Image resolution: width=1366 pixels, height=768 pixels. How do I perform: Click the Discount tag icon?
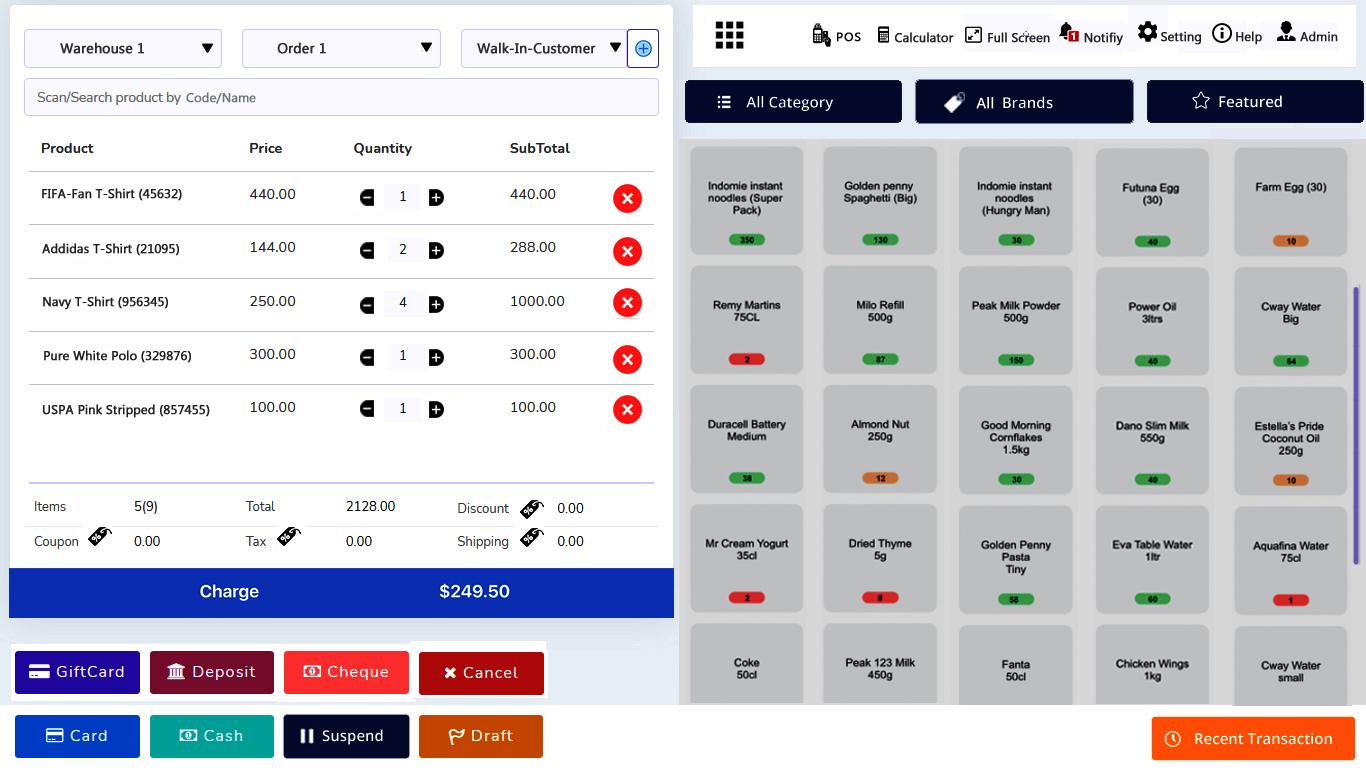pyautogui.click(x=531, y=507)
